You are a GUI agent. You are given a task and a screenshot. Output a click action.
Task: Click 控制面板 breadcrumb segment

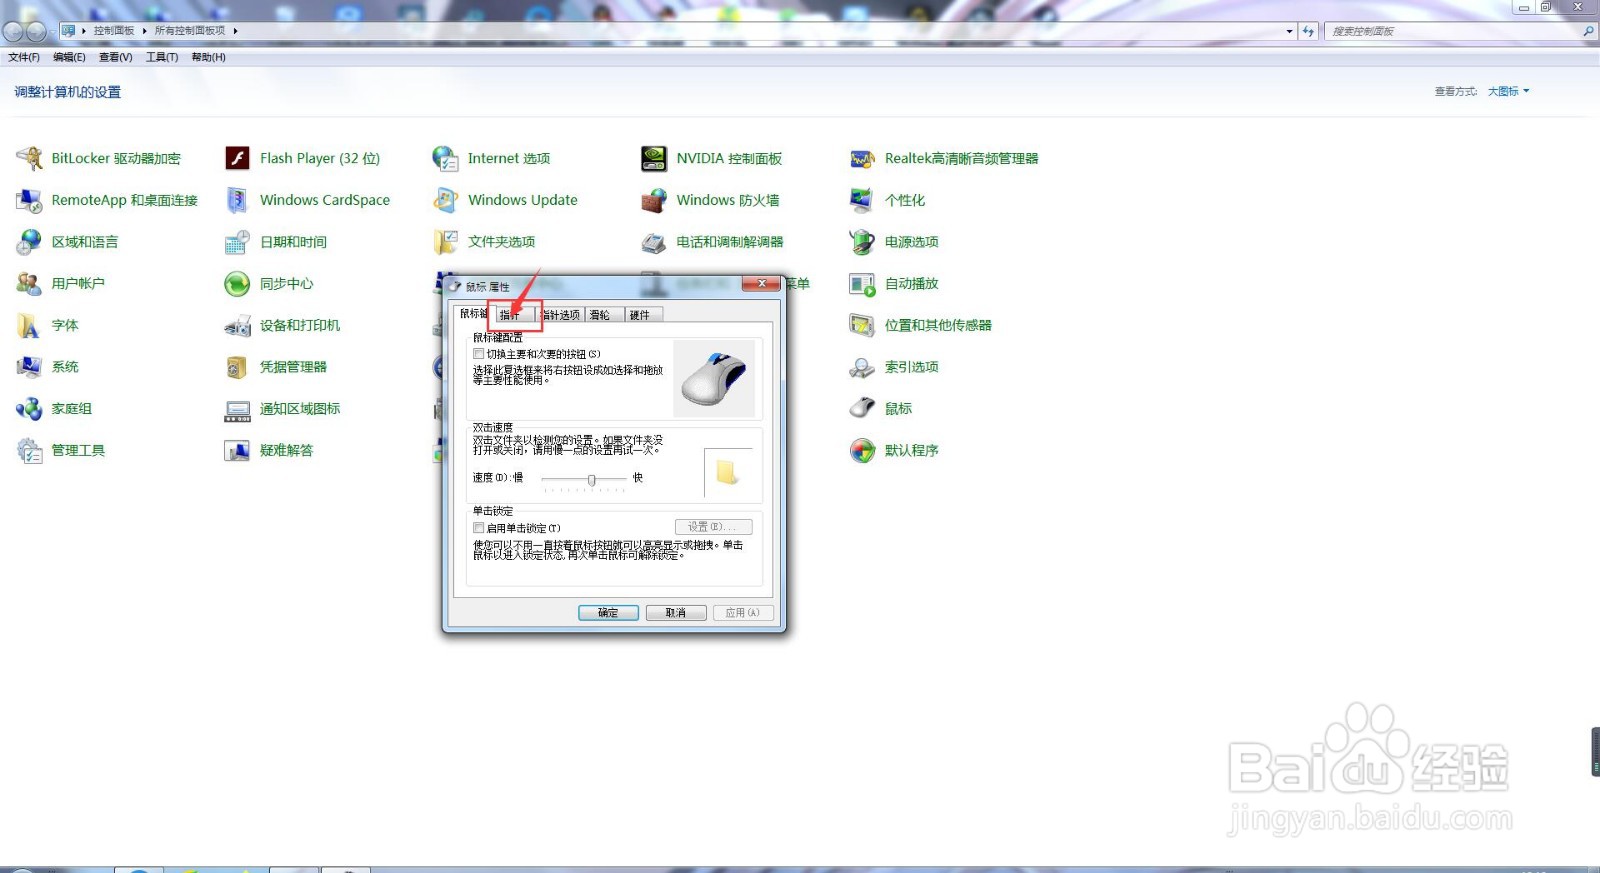[x=114, y=31]
